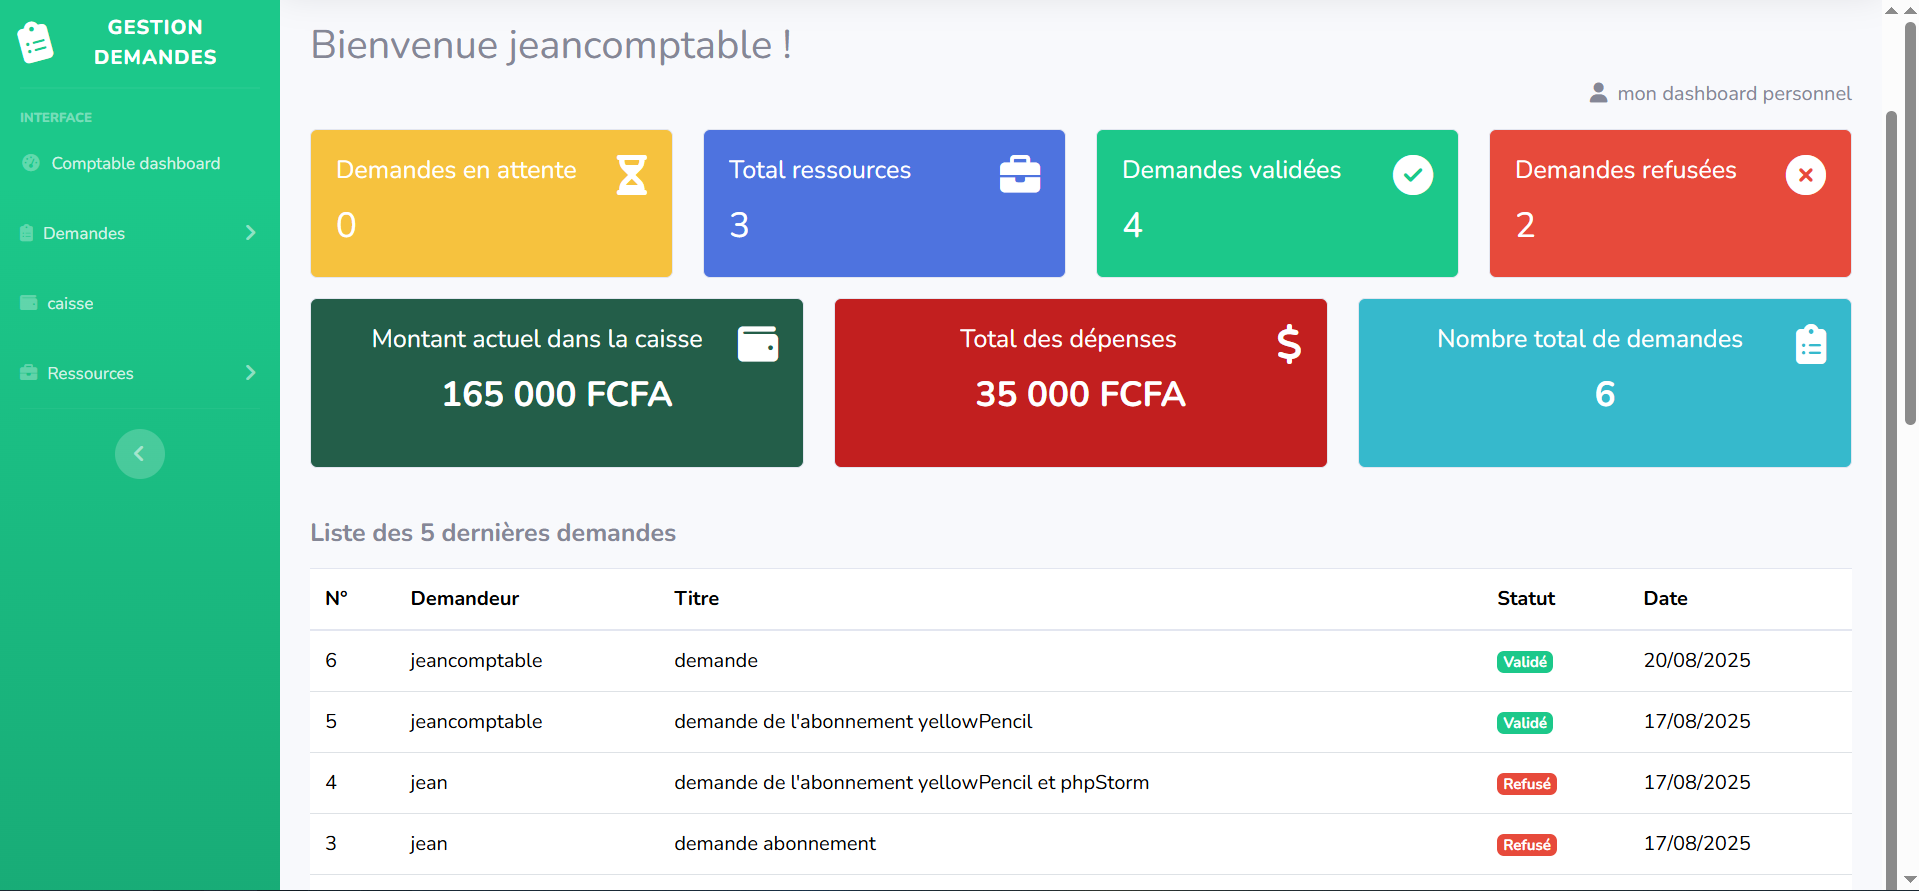The image size is (1919, 891).
Task: Click the Refusé badge for demande abonnement
Action: pyautogui.click(x=1527, y=845)
